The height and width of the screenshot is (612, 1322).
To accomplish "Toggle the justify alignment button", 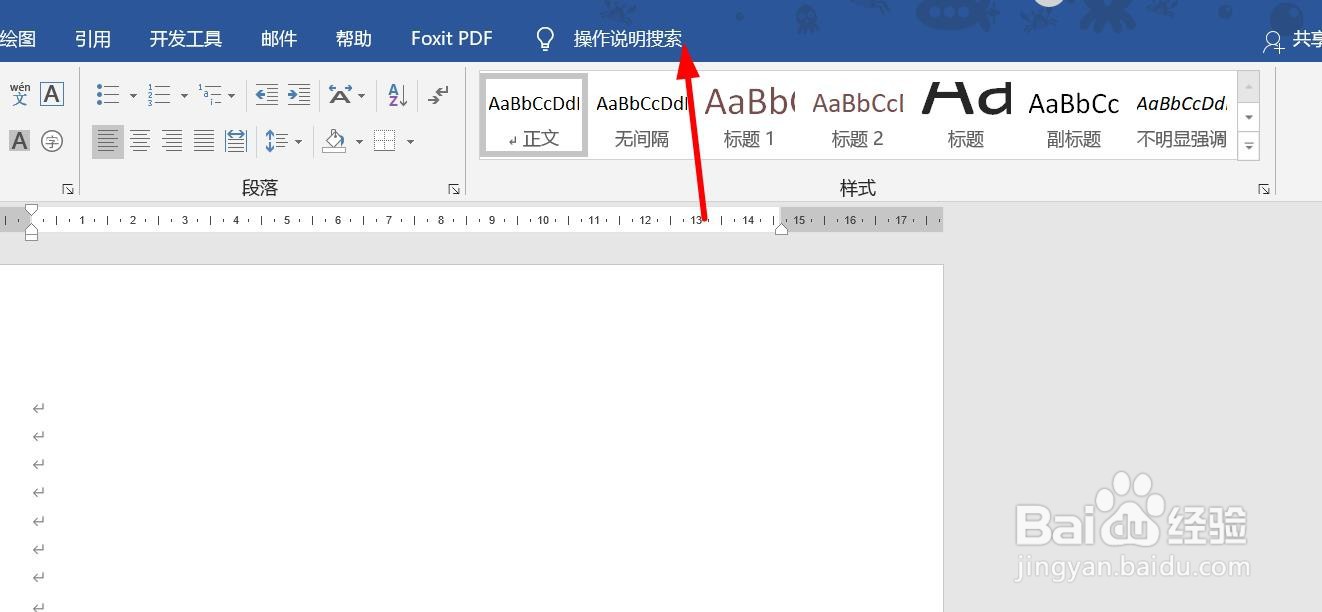I will tap(204, 141).
